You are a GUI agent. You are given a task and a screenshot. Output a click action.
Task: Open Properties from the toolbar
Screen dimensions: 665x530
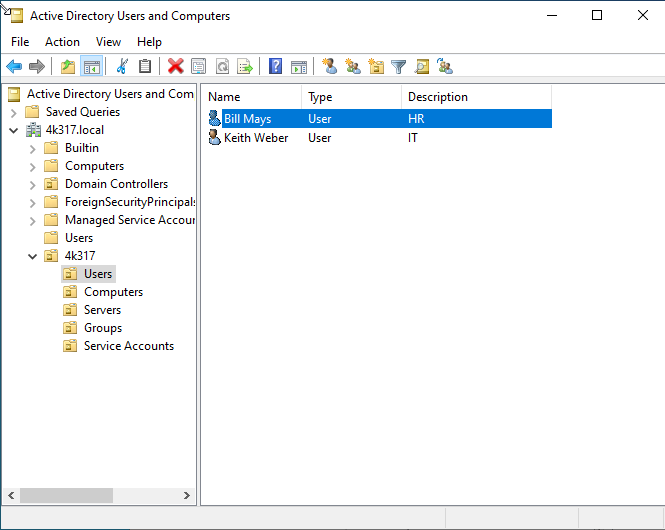click(x=198, y=67)
